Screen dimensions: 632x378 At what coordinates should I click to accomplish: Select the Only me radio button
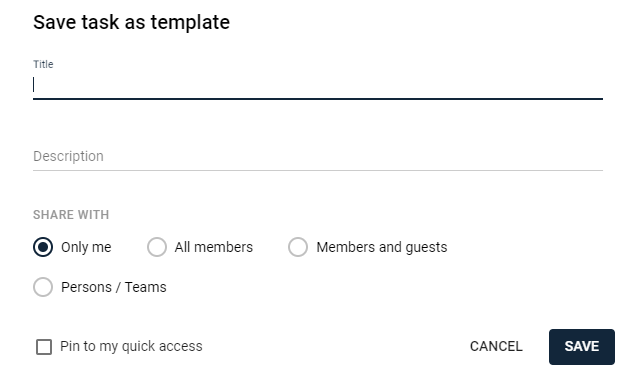click(43, 247)
